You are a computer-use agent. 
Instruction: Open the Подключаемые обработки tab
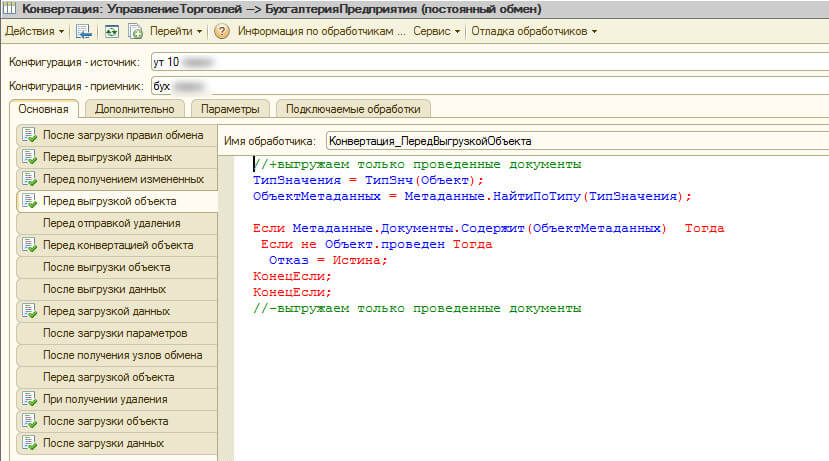352,109
